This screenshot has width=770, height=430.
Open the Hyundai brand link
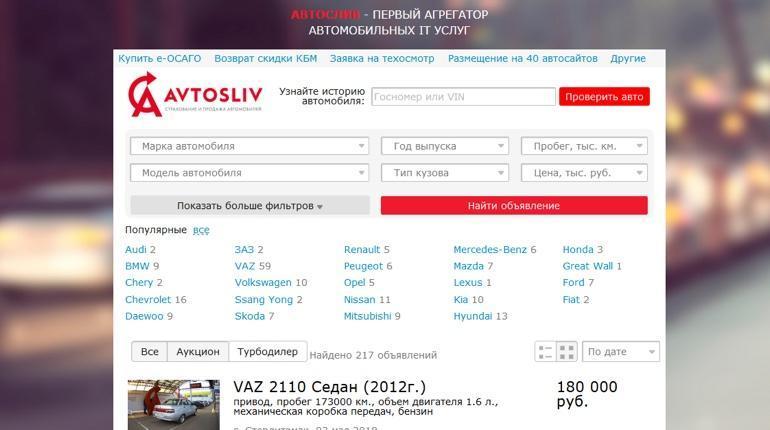(473, 316)
